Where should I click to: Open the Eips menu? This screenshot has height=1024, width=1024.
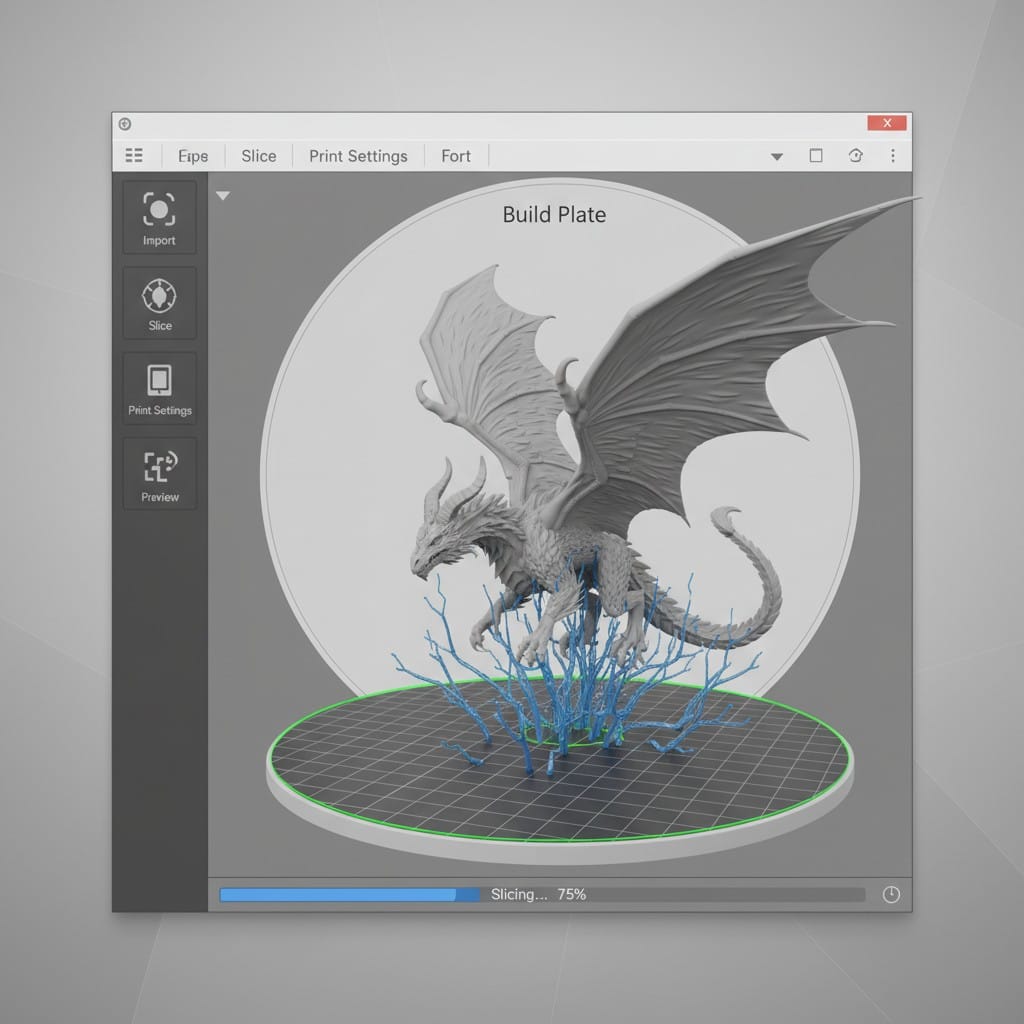click(x=193, y=156)
